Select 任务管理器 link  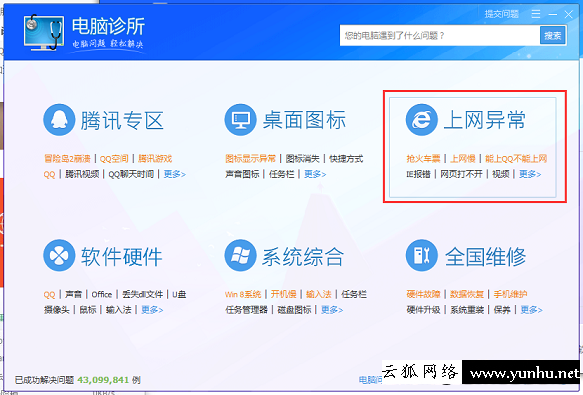tap(247, 309)
